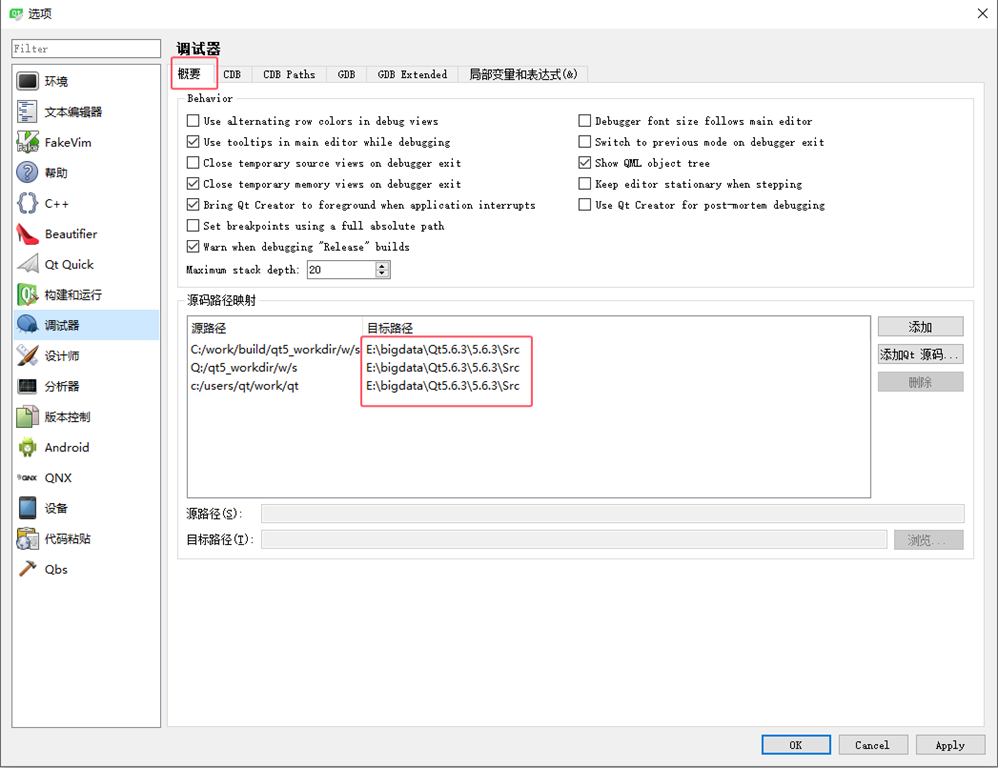Click the 目标路径 column header
Image resolution: width=998 pixels, height=768 pixels.
click(x=616, y=328)
